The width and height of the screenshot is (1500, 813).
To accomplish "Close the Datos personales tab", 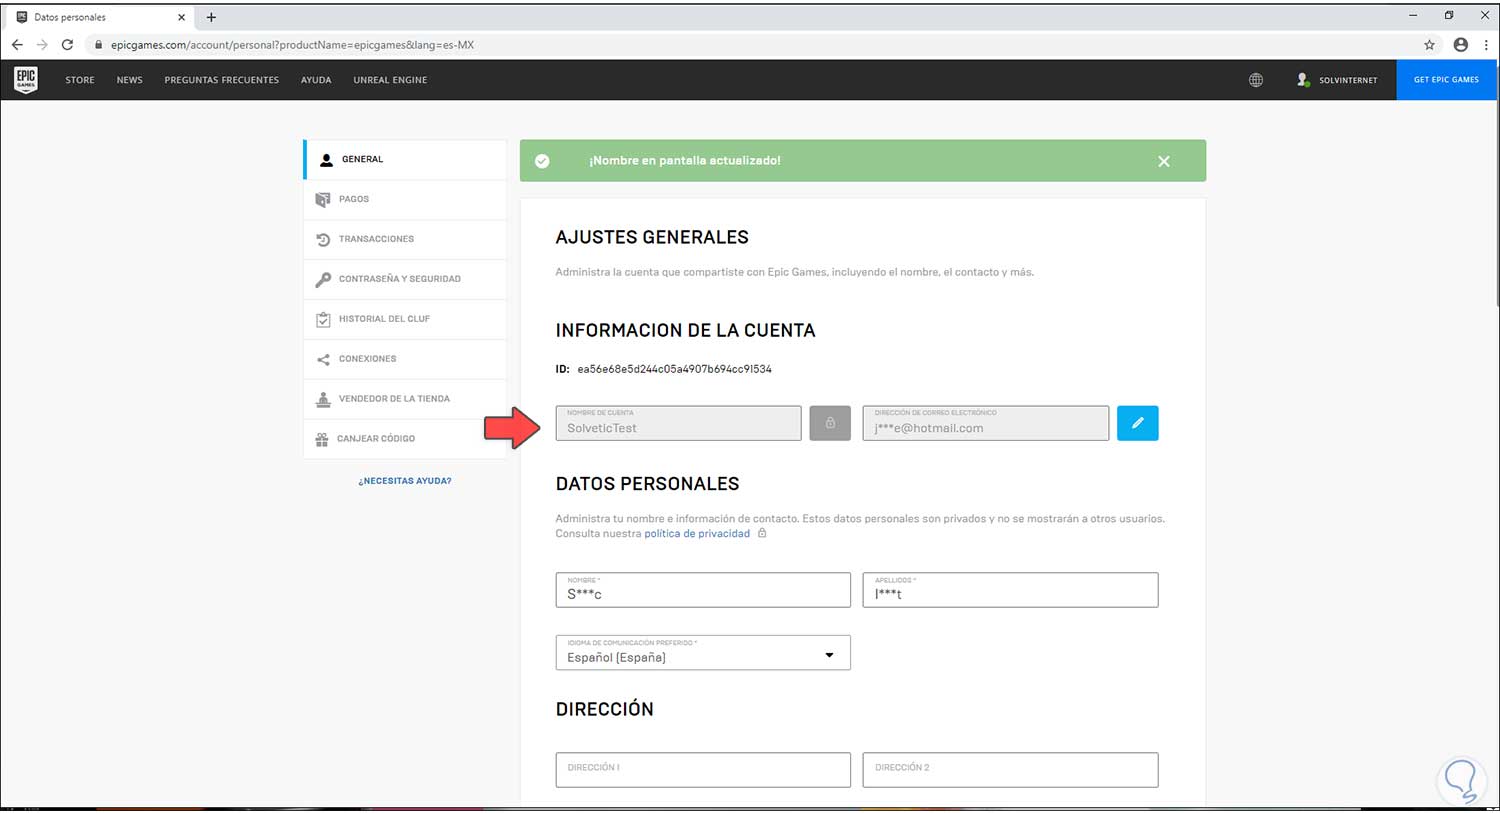I will pos(181,17).
